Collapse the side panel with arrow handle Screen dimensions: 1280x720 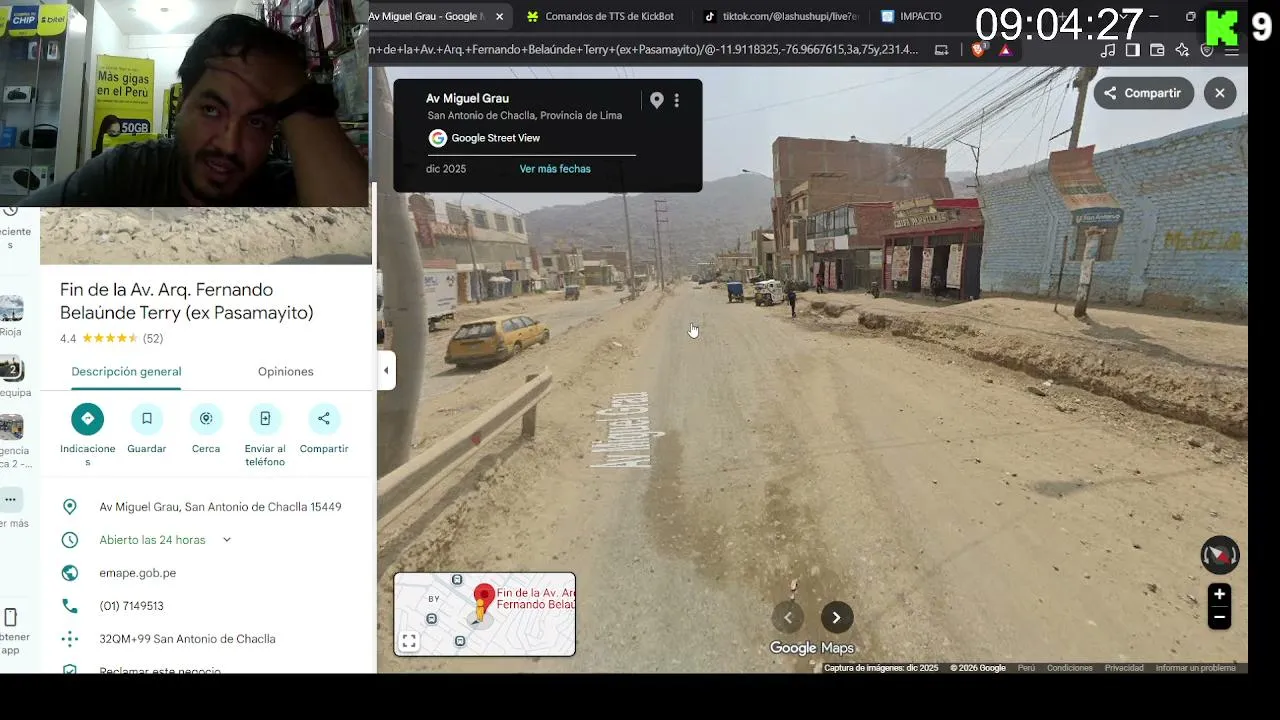[x=386, y=371]
